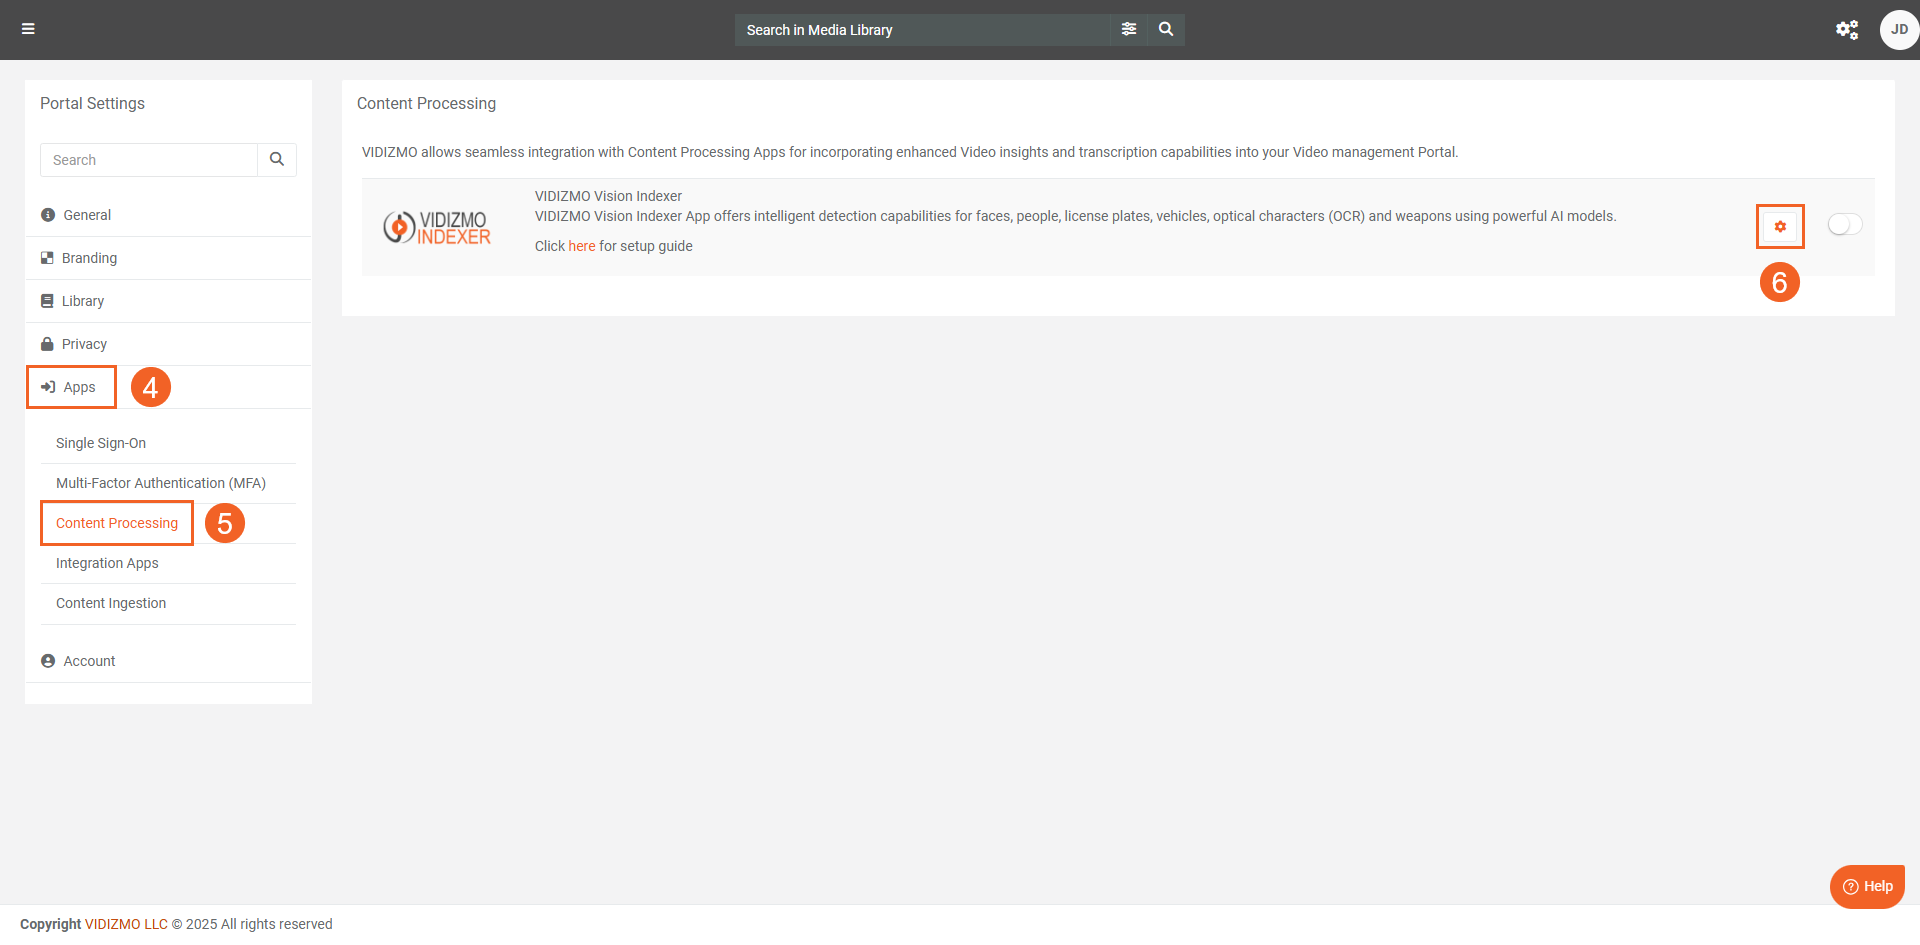Open the hamburger navigation menu
The width and height of the screenshot is (1920, 945).
pos(28,29)
